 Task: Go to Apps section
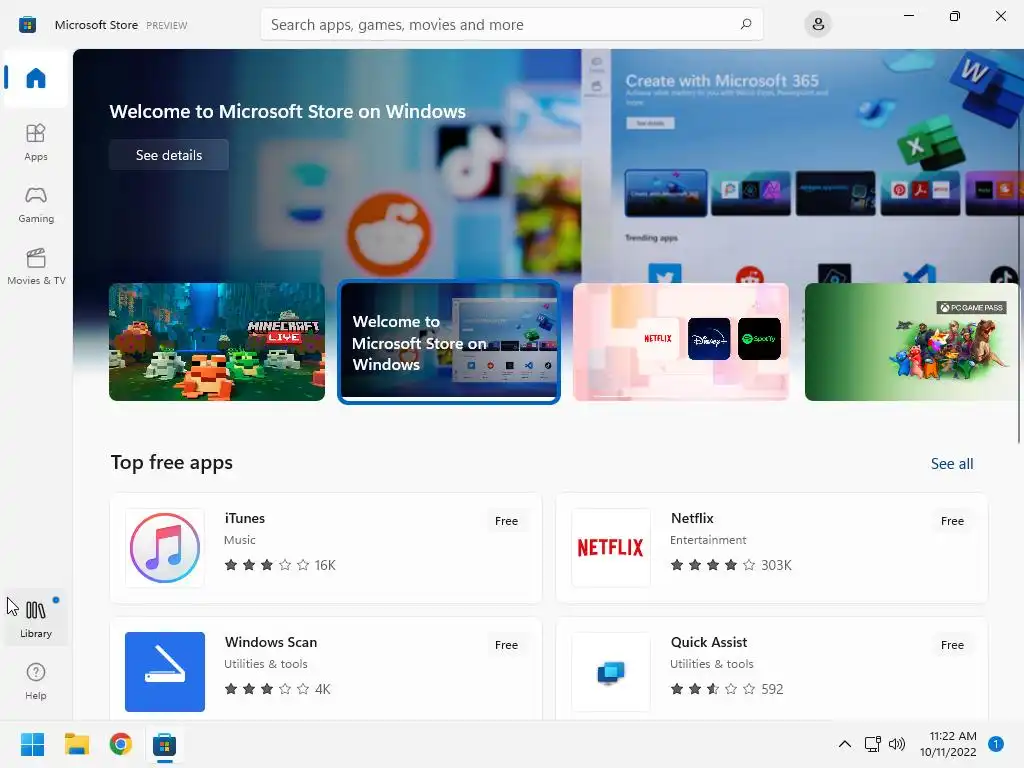pos(36,142)
